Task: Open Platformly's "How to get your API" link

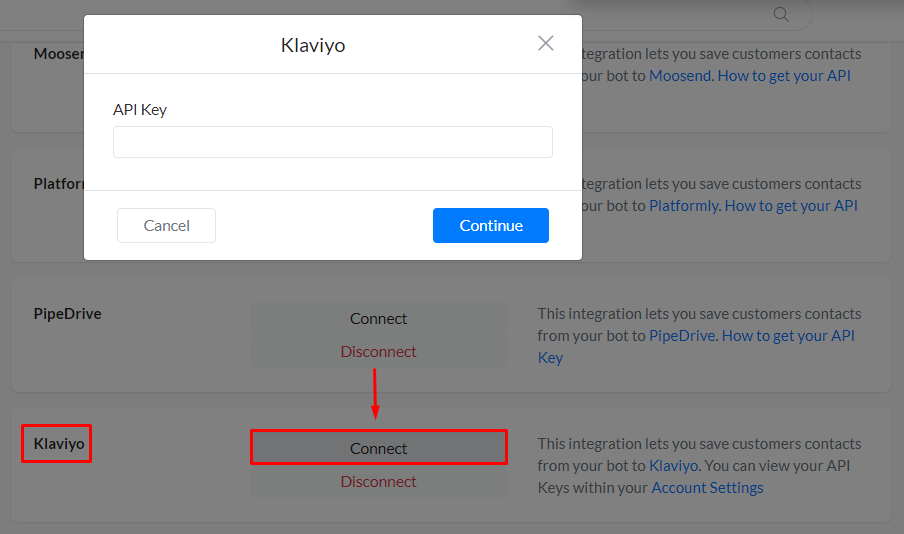Action: pyautogui.click(x=791, y=206)
